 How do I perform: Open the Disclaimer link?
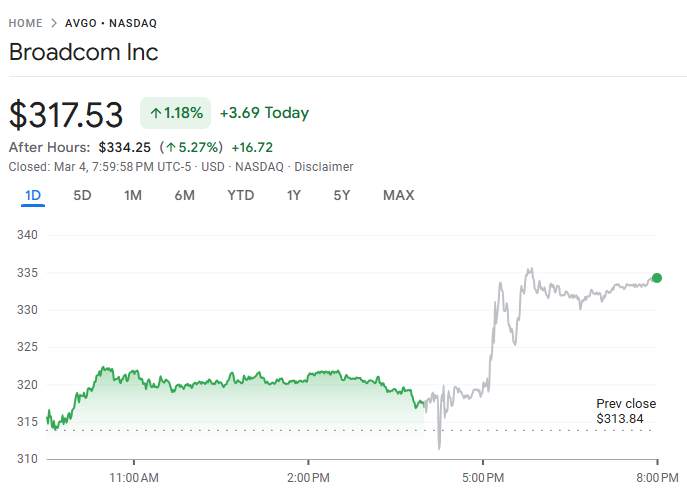coord(323,167)
